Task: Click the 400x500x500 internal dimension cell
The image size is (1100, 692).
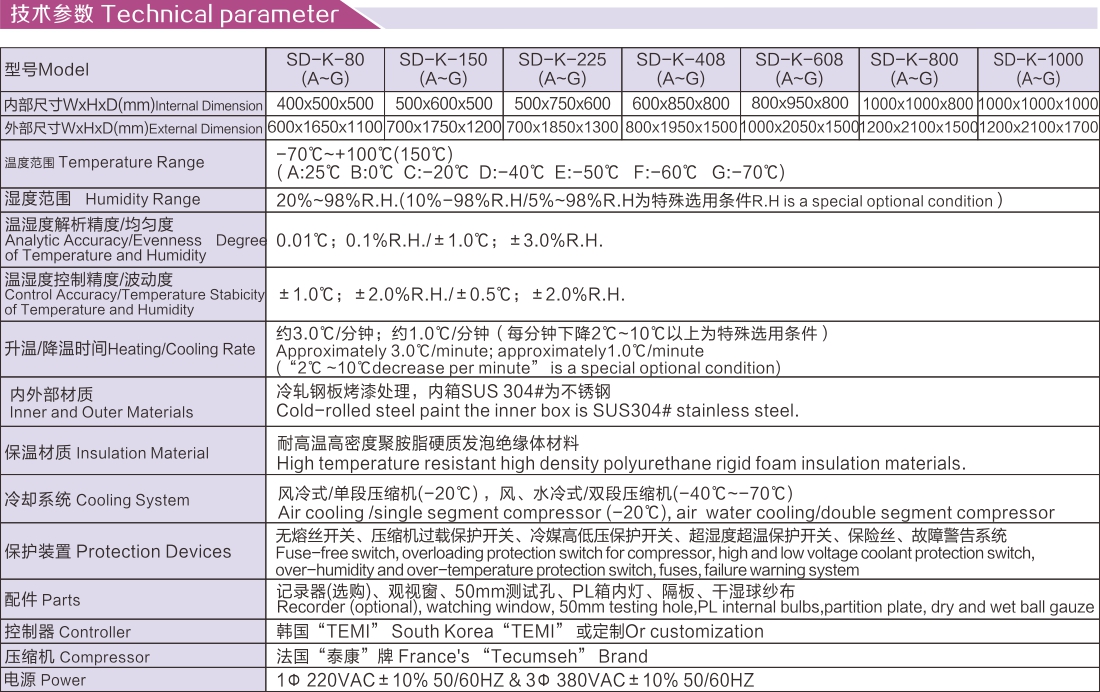Action: tap(325, 104)
